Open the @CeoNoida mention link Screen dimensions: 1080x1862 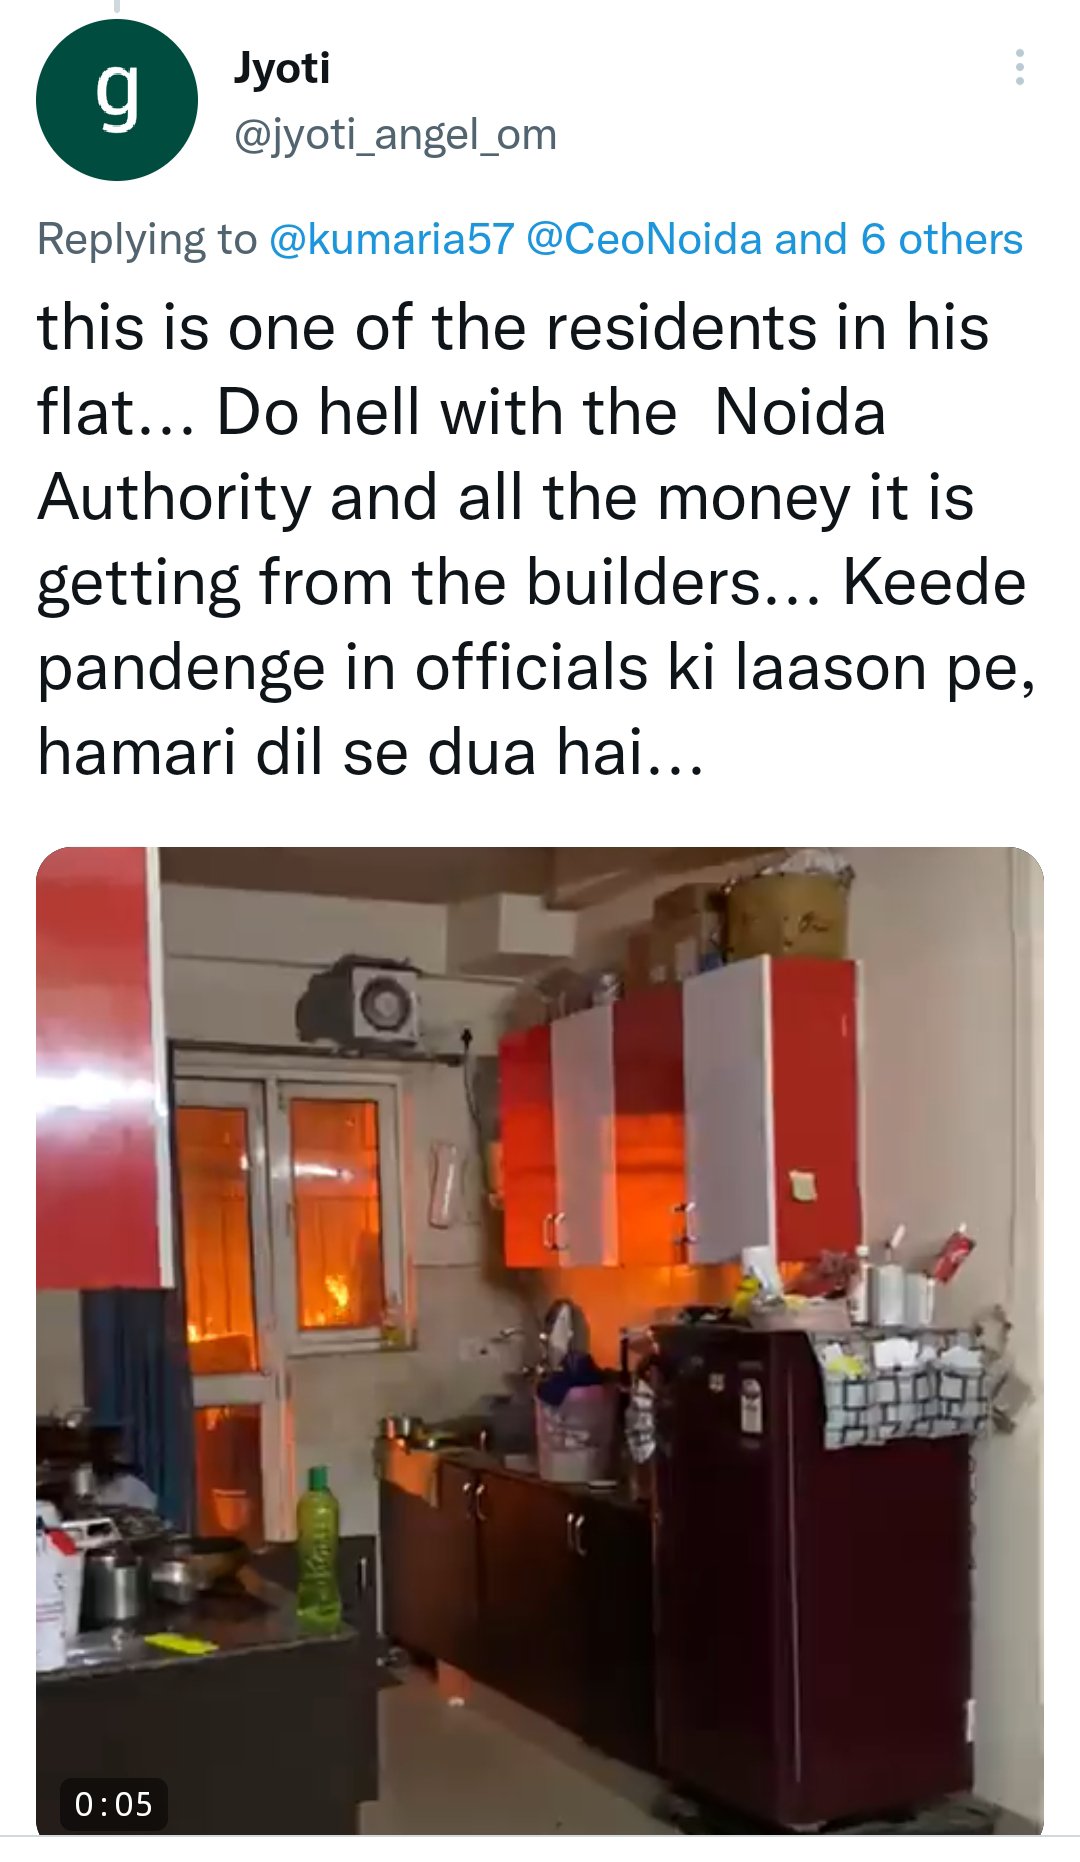point(644,239)
